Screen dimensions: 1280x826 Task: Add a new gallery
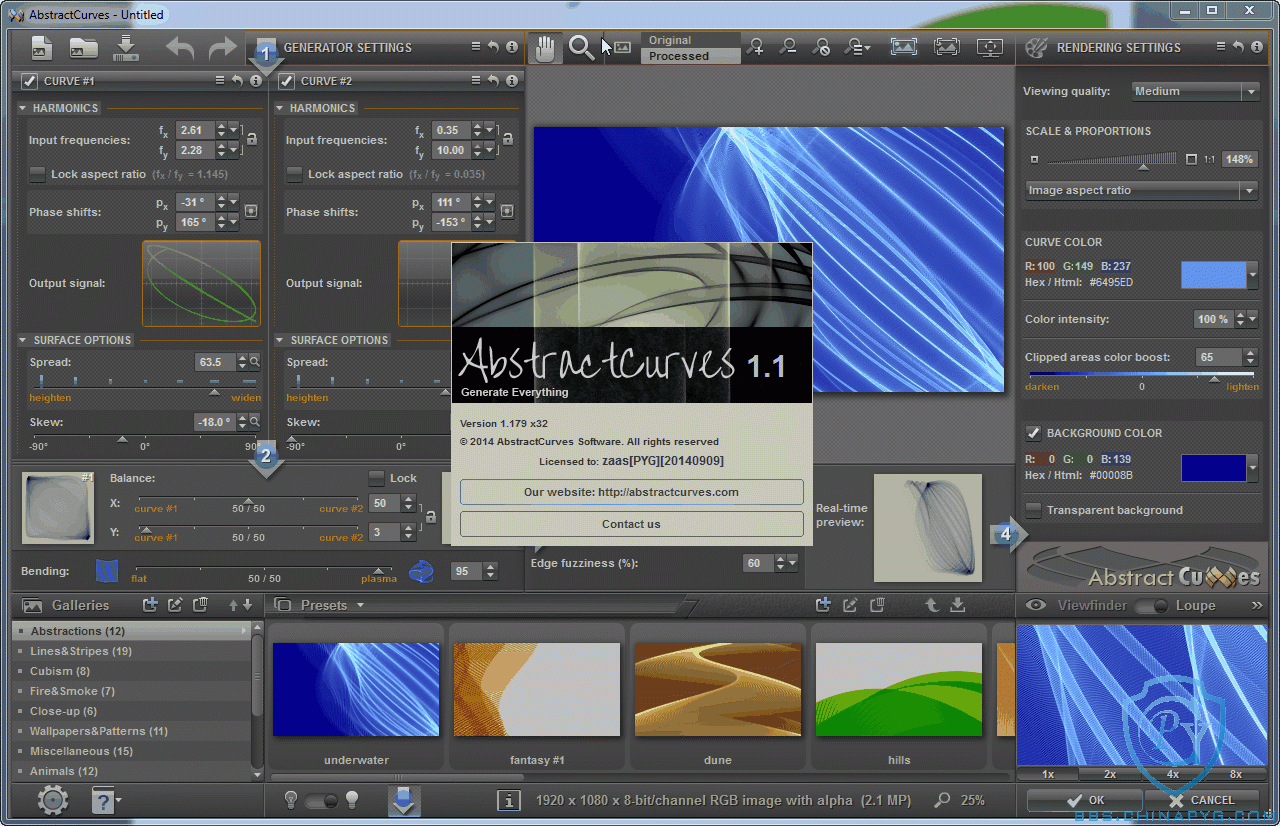click(x=150, y=605)
